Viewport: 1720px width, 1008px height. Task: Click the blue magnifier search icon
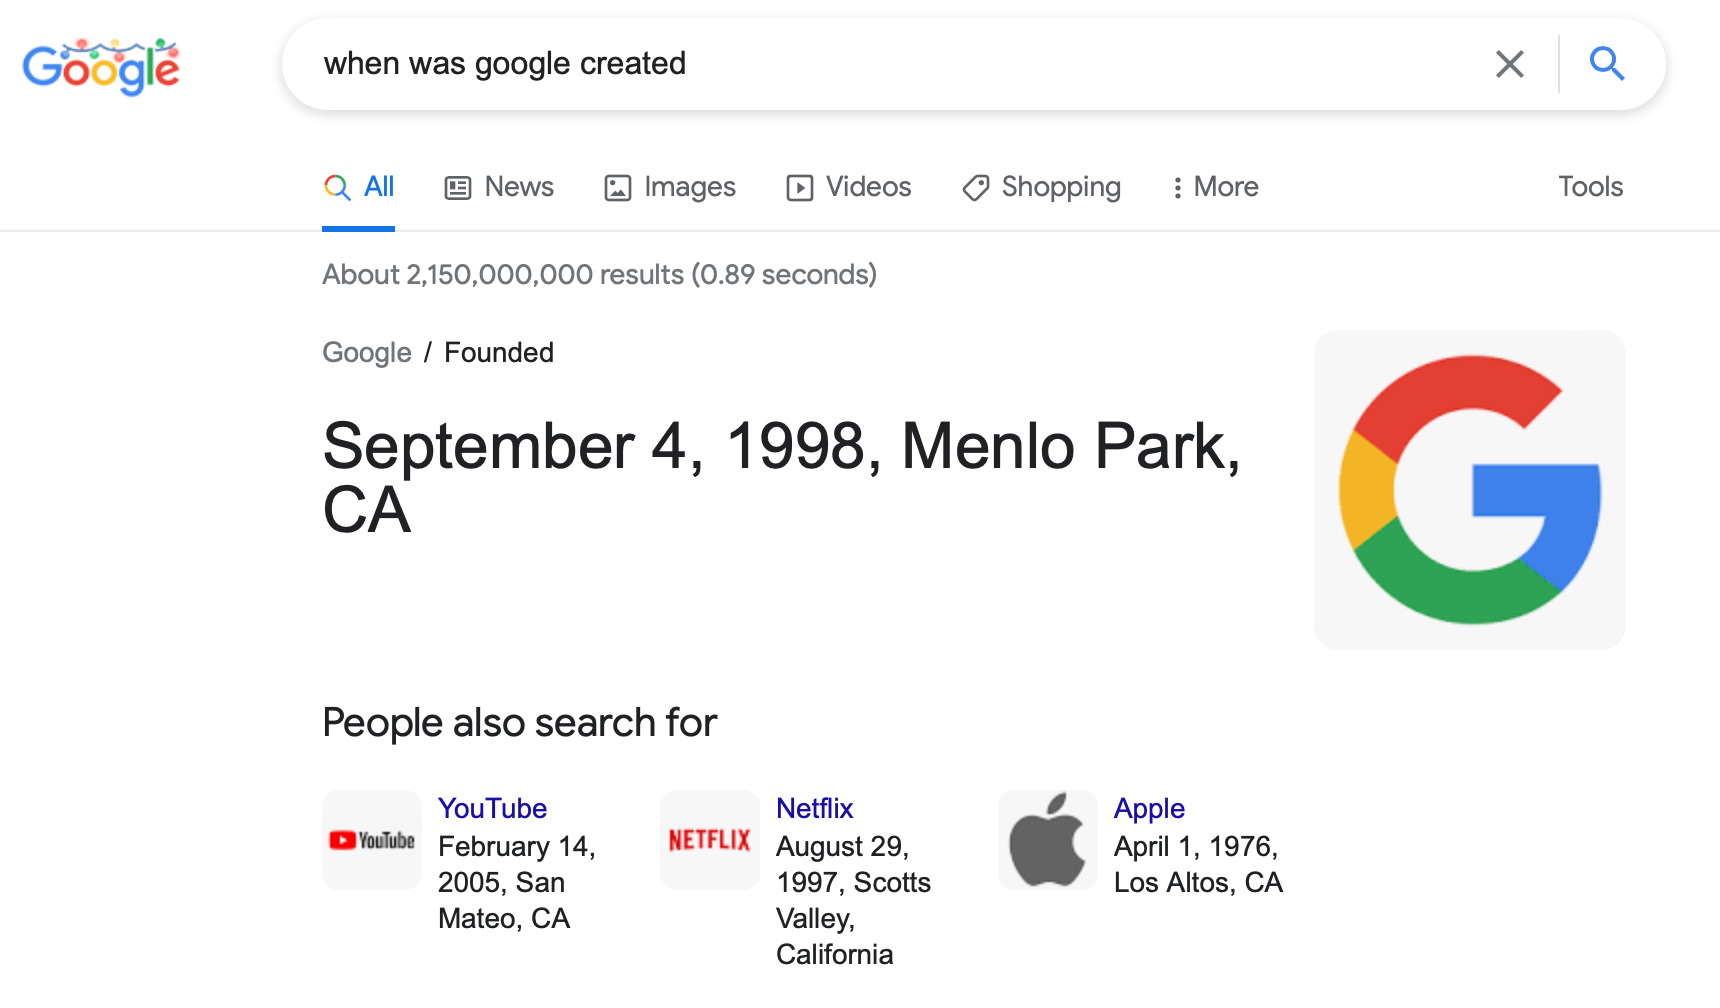pos(1607,64)
